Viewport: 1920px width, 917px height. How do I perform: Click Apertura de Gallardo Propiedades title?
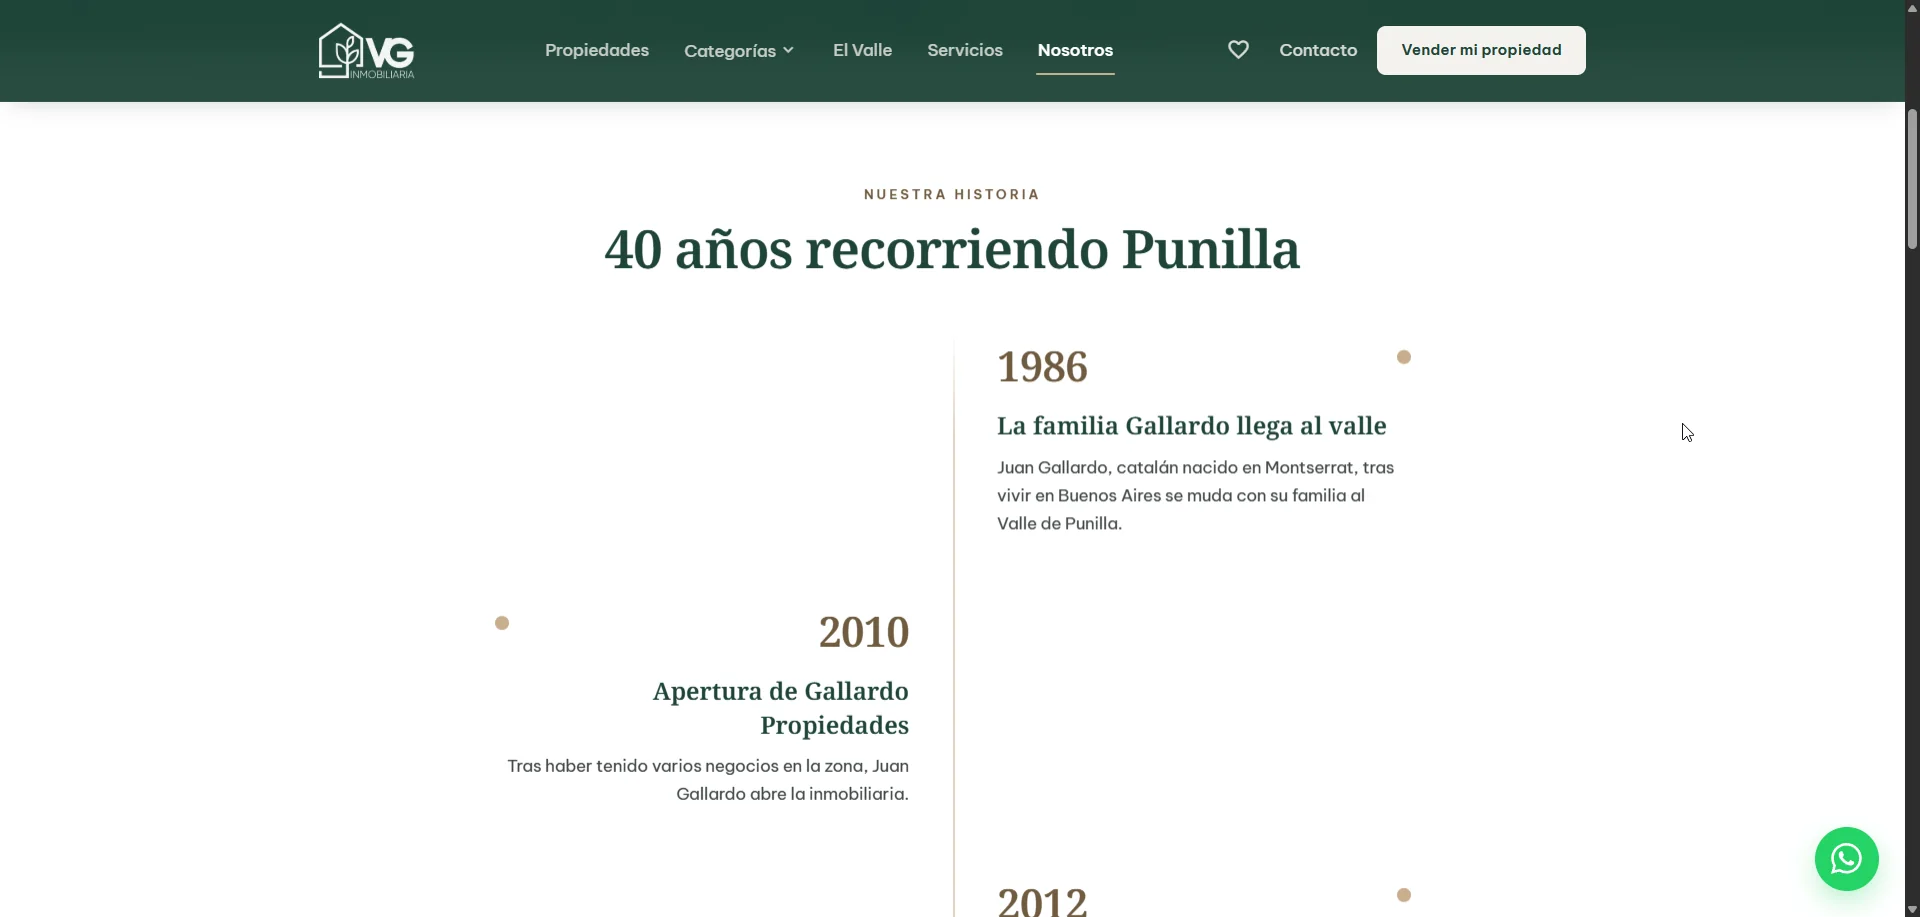coord(781,708)
